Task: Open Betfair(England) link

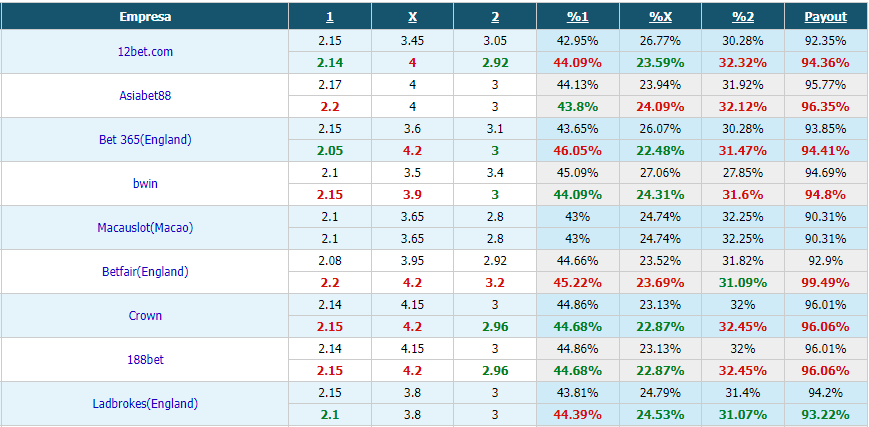Action: (145, 272)
